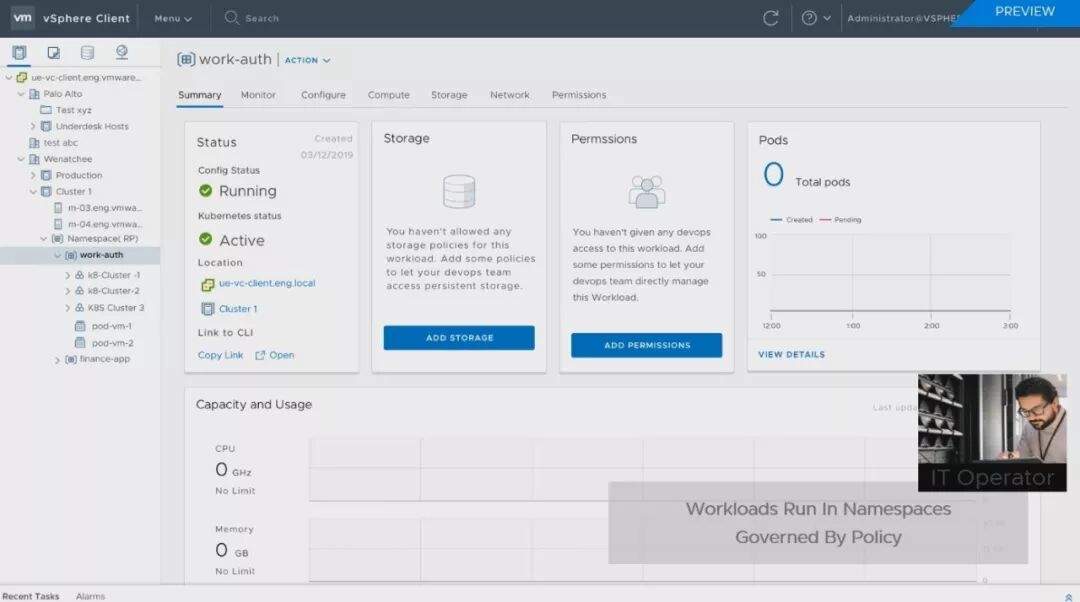Switch to the Summary tab
This screenshot has height=602, width=1080.
click(200, 95)
